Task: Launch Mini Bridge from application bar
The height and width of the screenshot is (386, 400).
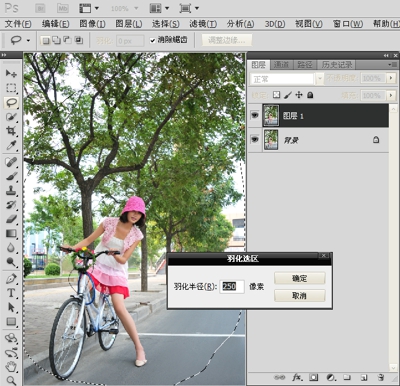Action: pos(63,8)
